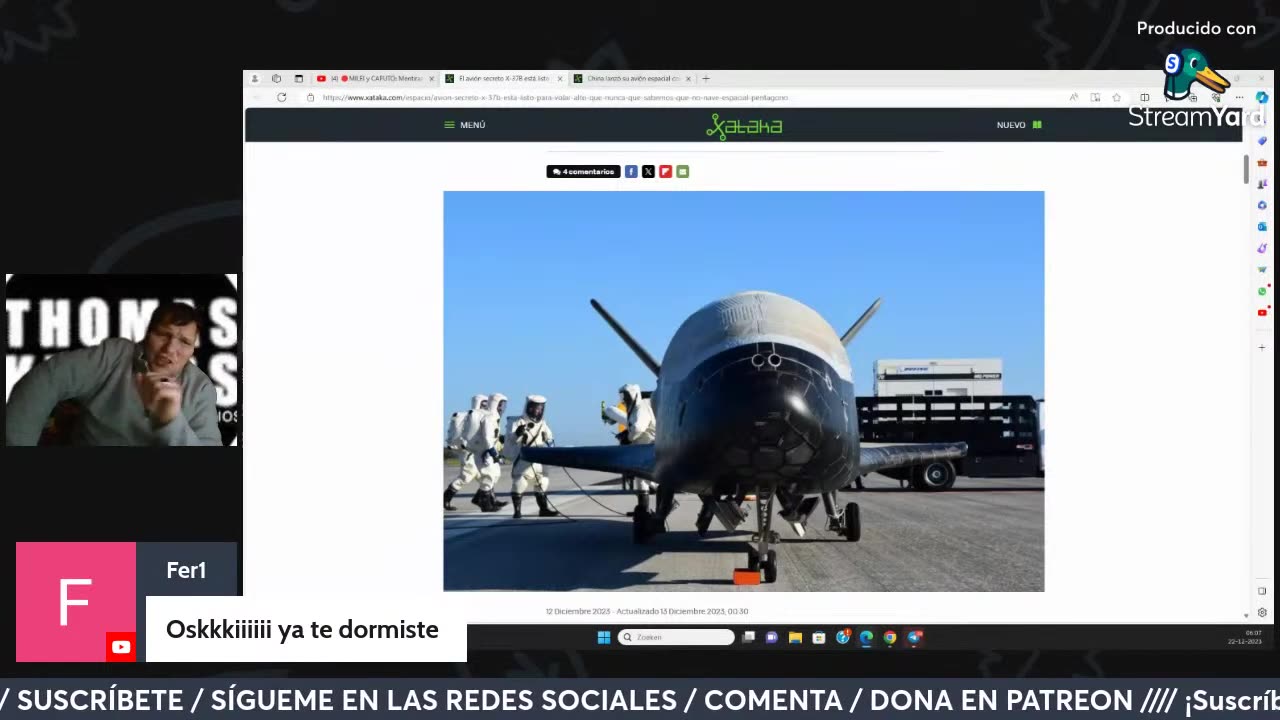Open a new browser tab
This screenshot has width=1280, height=720.
(x=706, y=78)
